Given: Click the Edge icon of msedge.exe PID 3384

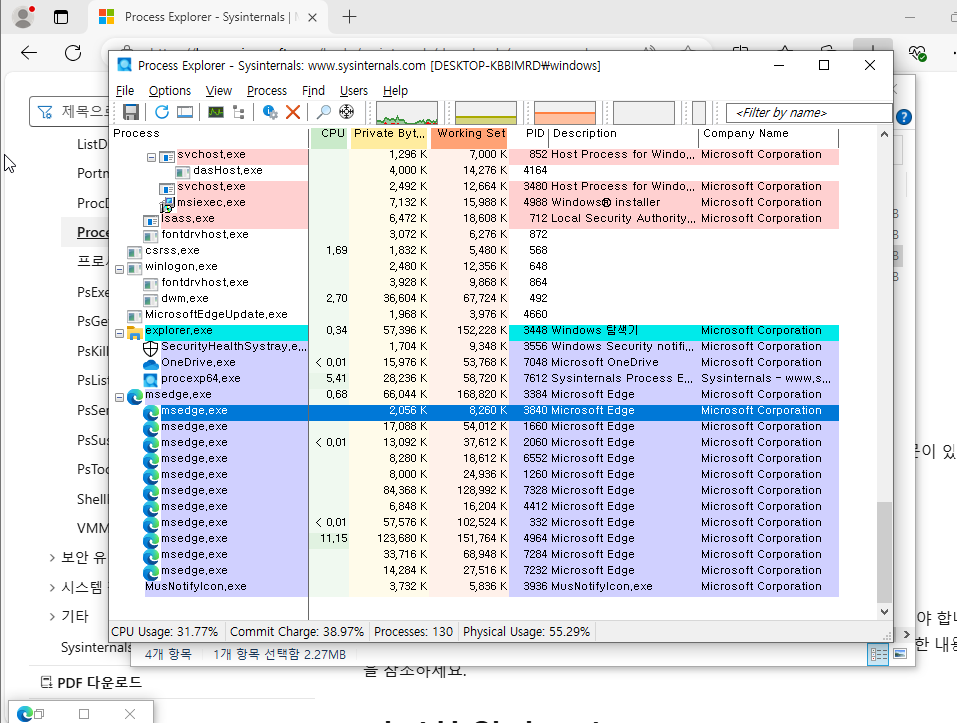Looking at the screenshot, I should click(134, 396).
